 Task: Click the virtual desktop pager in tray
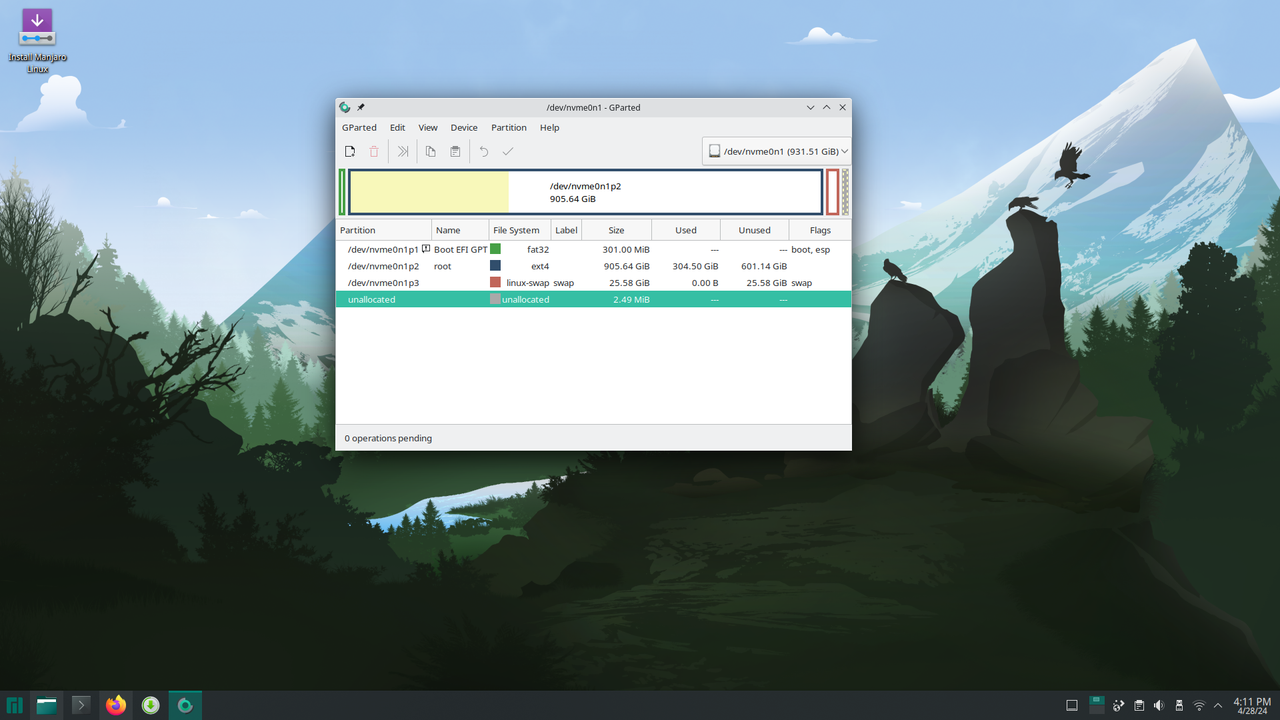(1096, 705)
